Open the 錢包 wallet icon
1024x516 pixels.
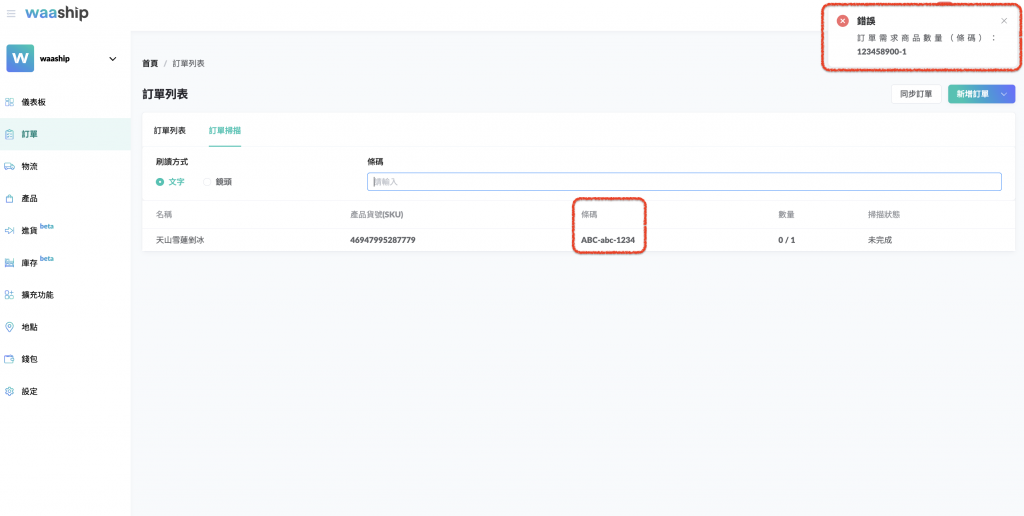(9, 359)
